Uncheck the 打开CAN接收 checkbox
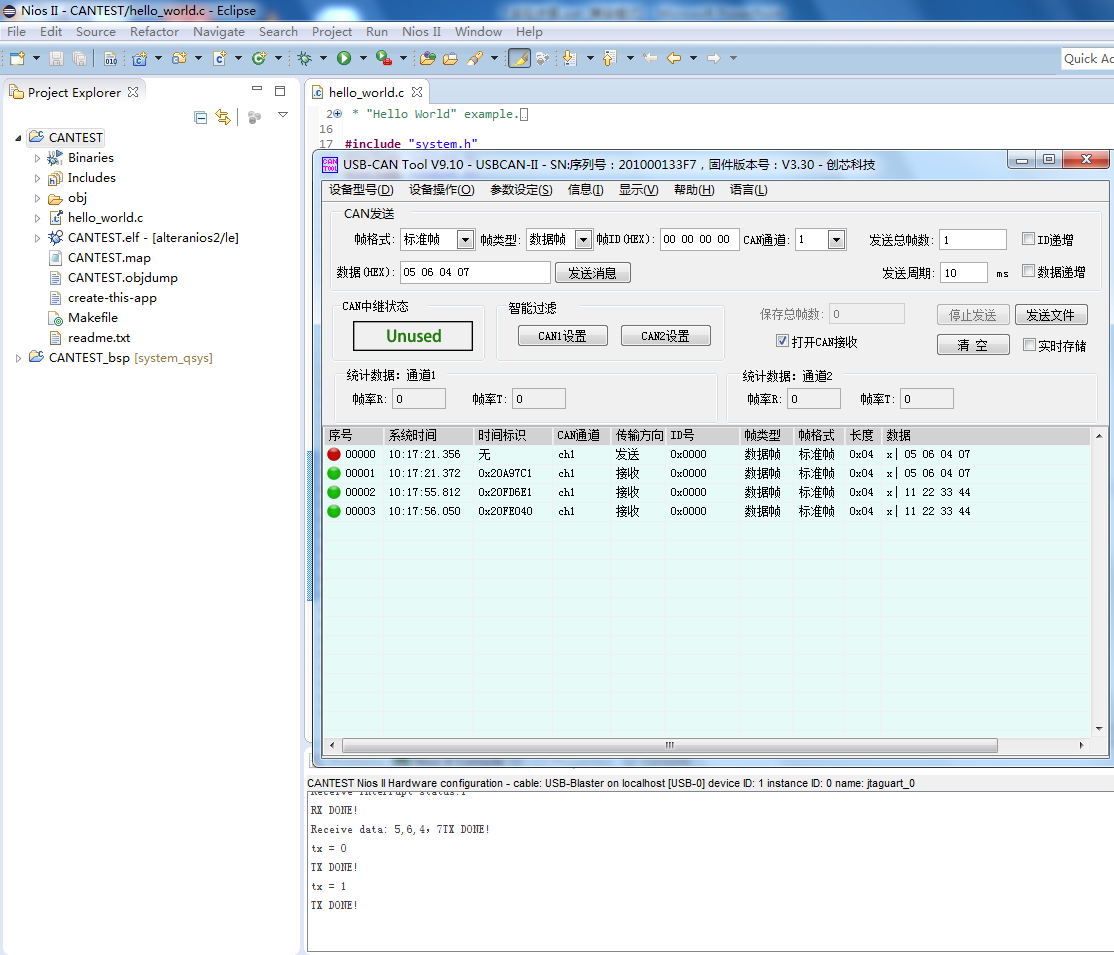This screenshot has width=1114, height=955. pos(782,341)
